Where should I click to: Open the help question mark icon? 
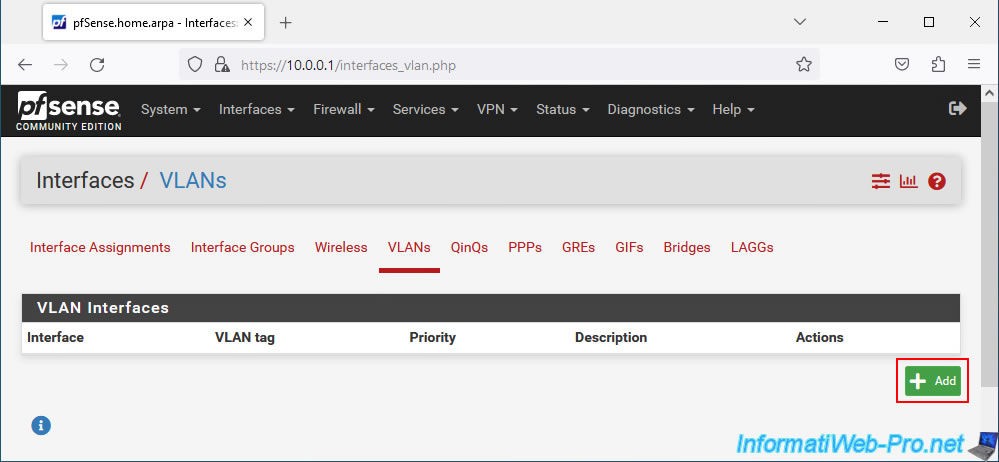tap(937, 182)
